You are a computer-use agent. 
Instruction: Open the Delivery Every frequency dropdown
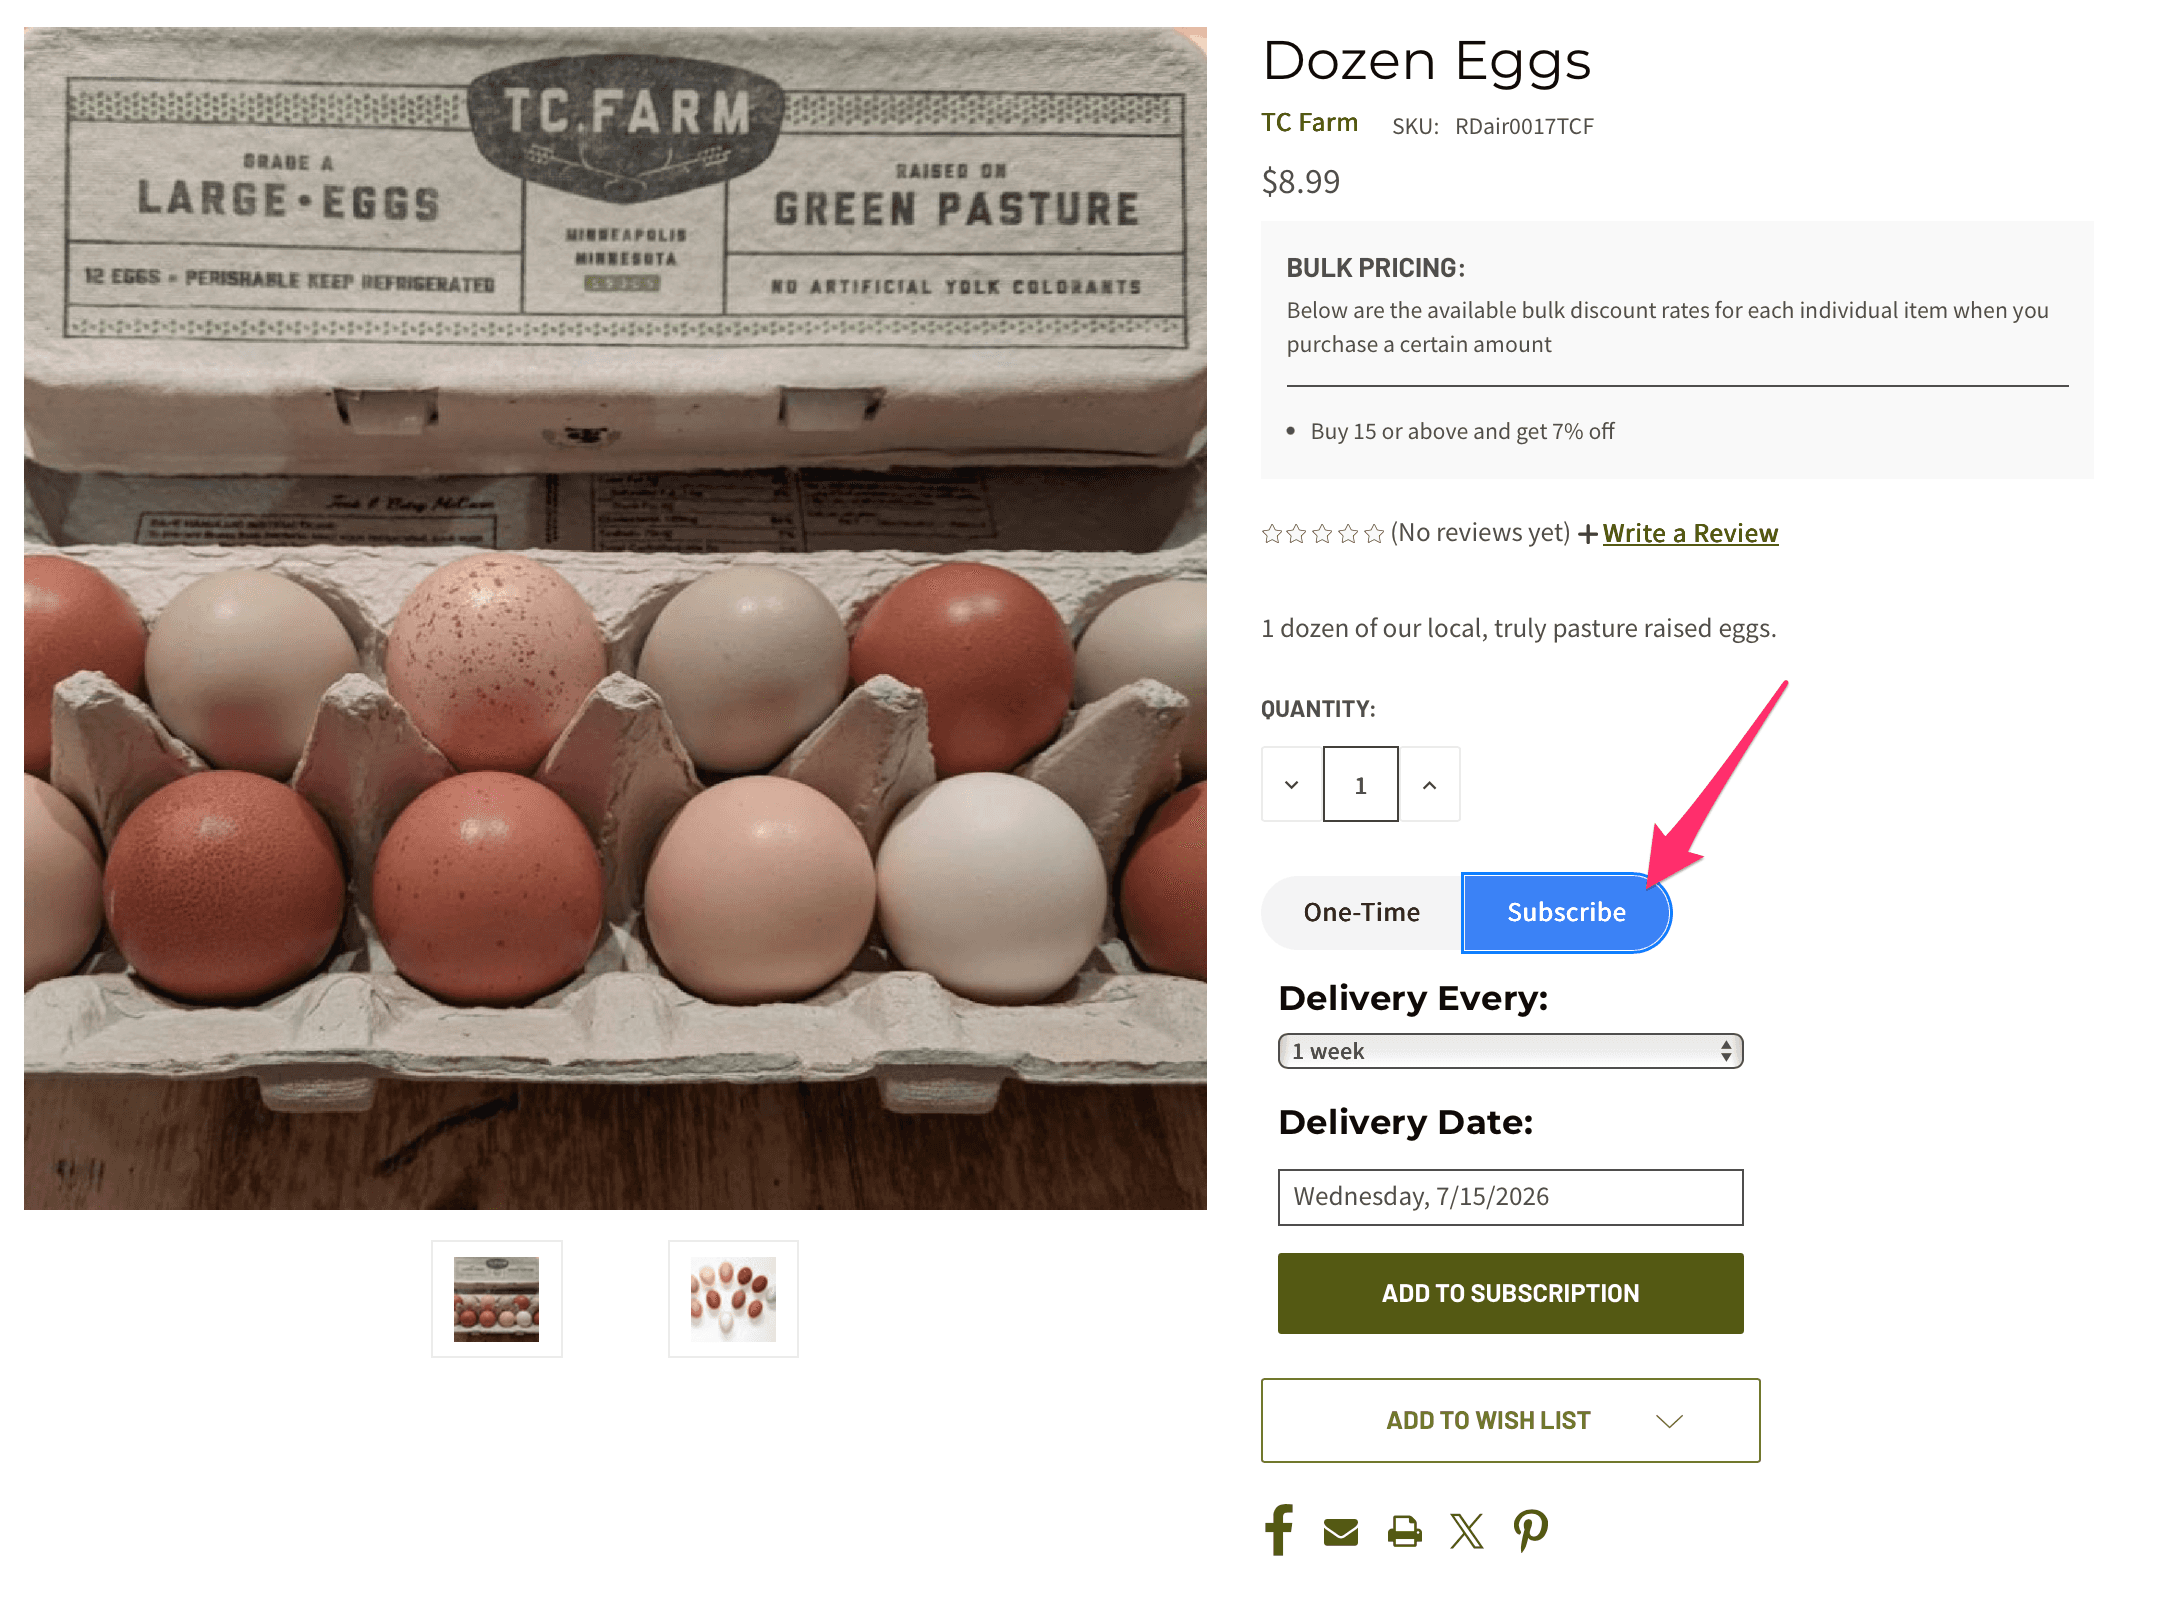(x=1511, y=1051)
